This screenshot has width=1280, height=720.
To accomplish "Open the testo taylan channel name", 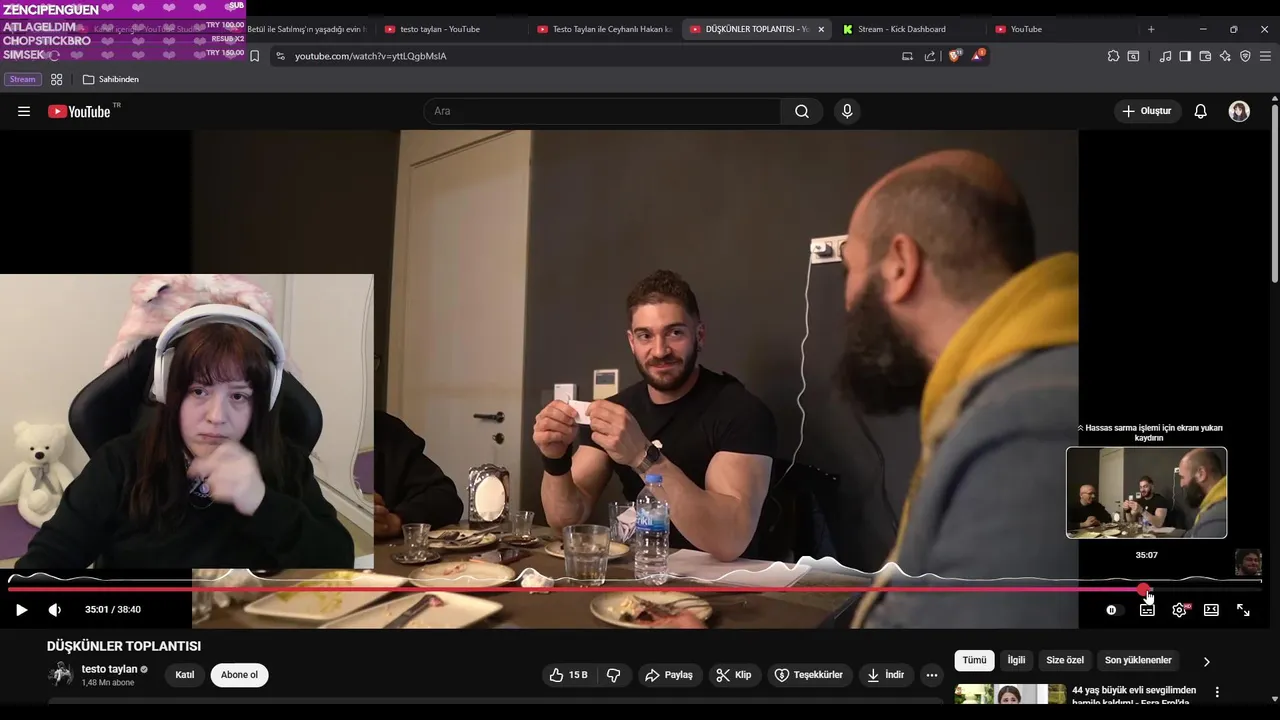I will click(109, 669).
